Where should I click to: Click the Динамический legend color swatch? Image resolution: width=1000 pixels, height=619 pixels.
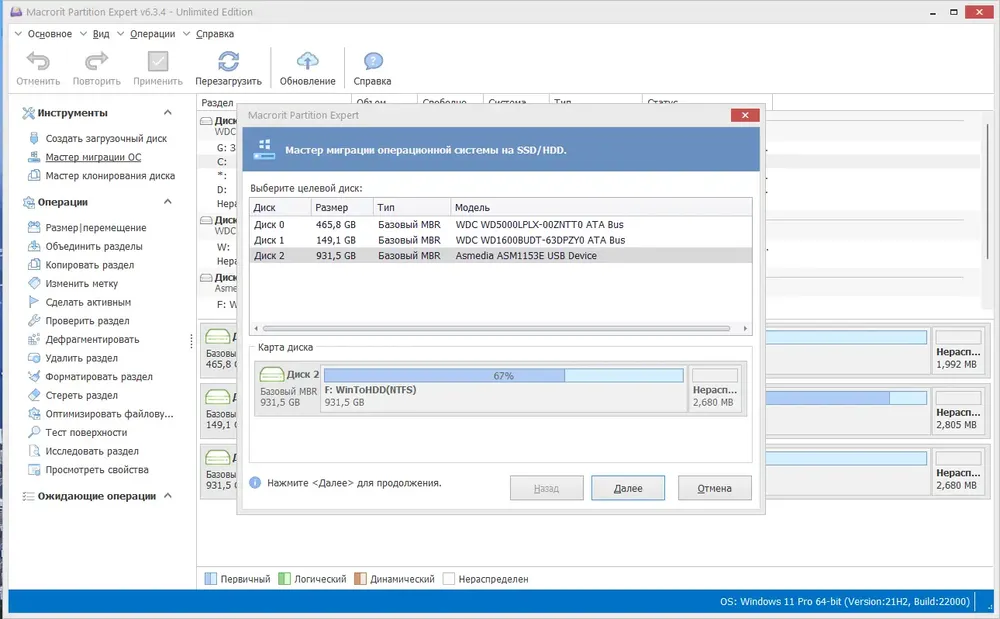(x=360, y=579)
